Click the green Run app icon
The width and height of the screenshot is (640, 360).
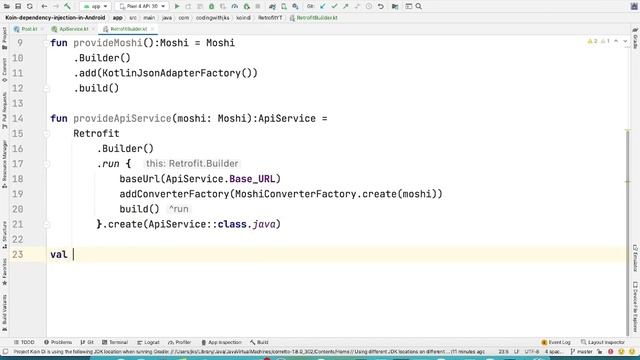click(177, 7)
